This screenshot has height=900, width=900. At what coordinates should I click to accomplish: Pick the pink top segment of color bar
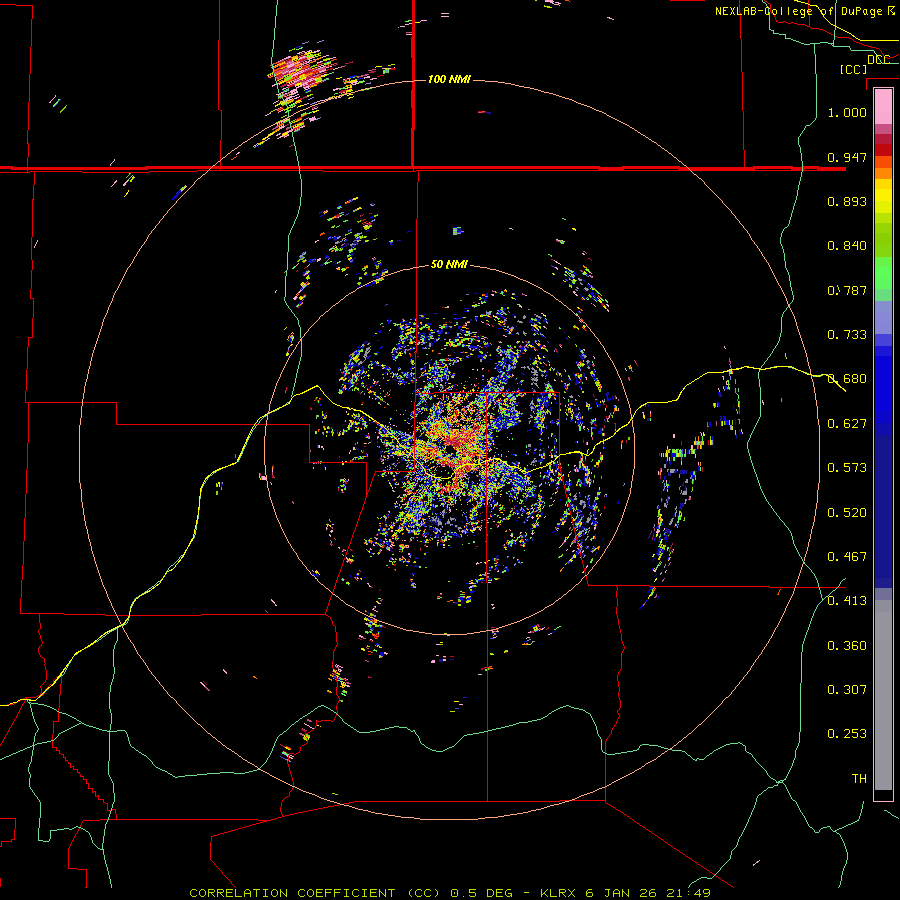(883, 106)
